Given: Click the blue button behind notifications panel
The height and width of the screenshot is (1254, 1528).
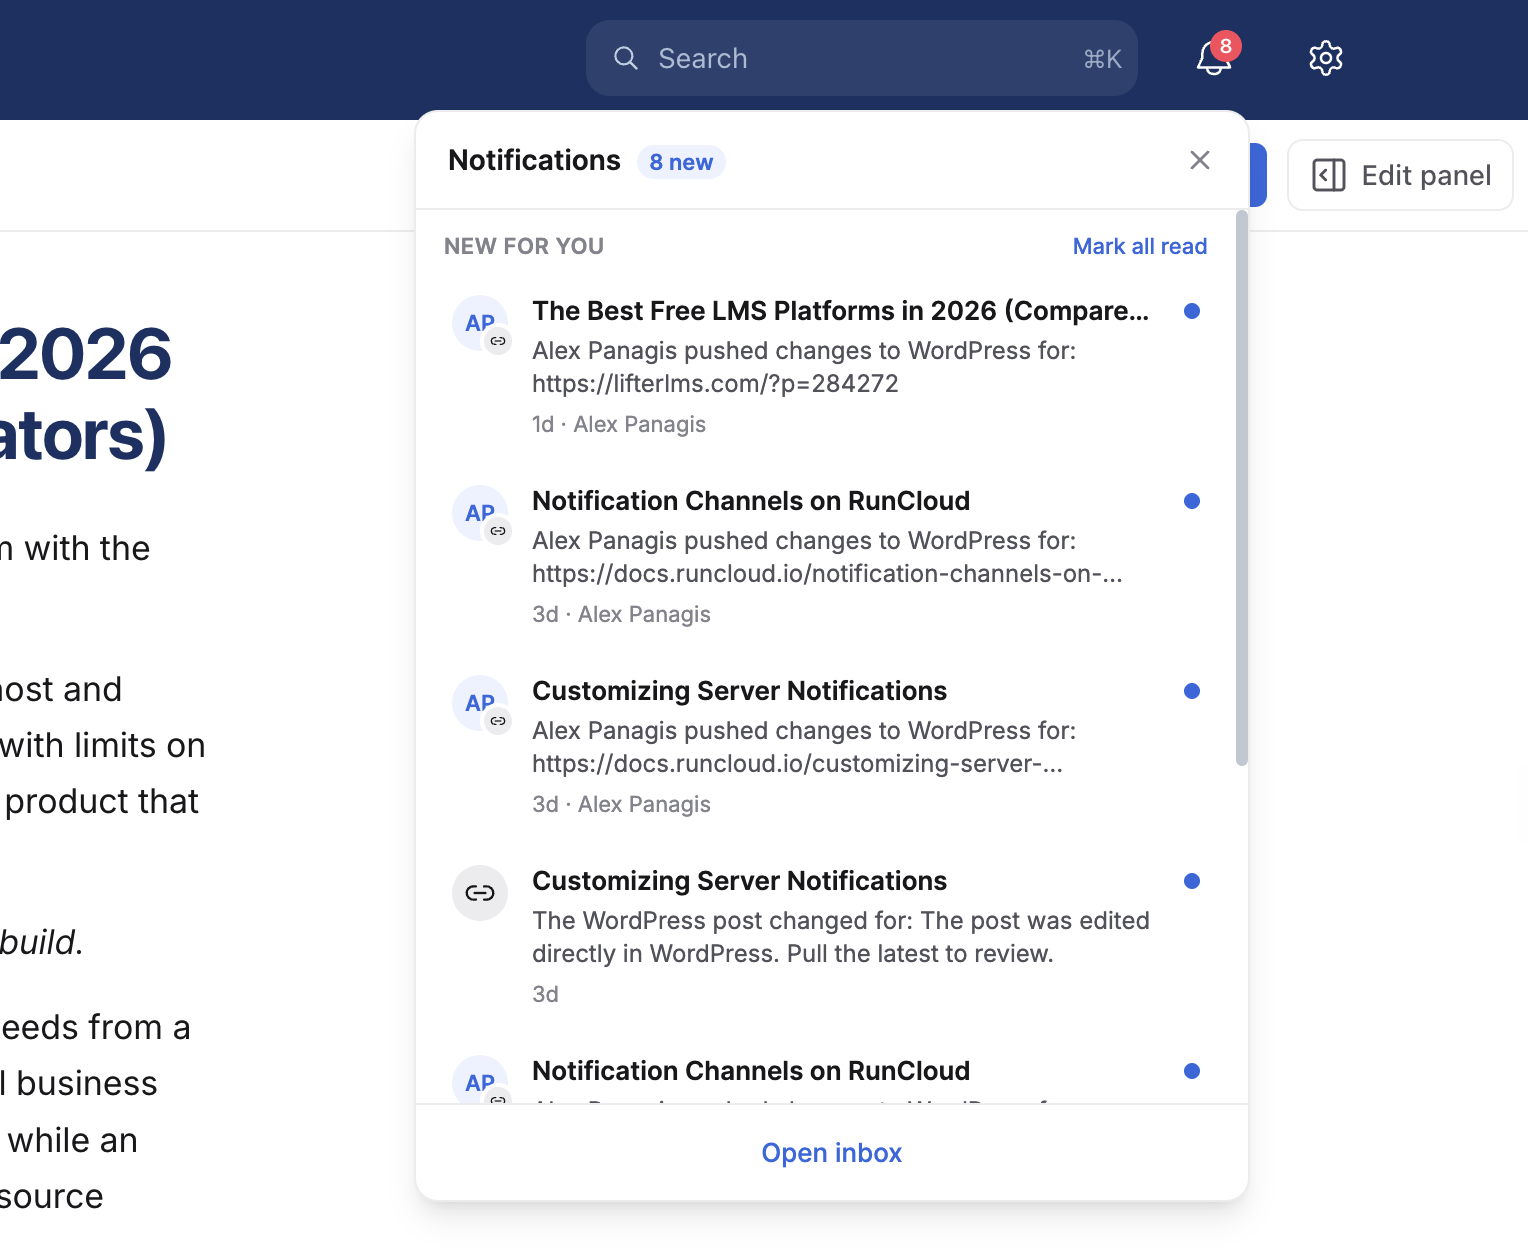Looking at the screenshot, I should click(x=1258, y=175).
